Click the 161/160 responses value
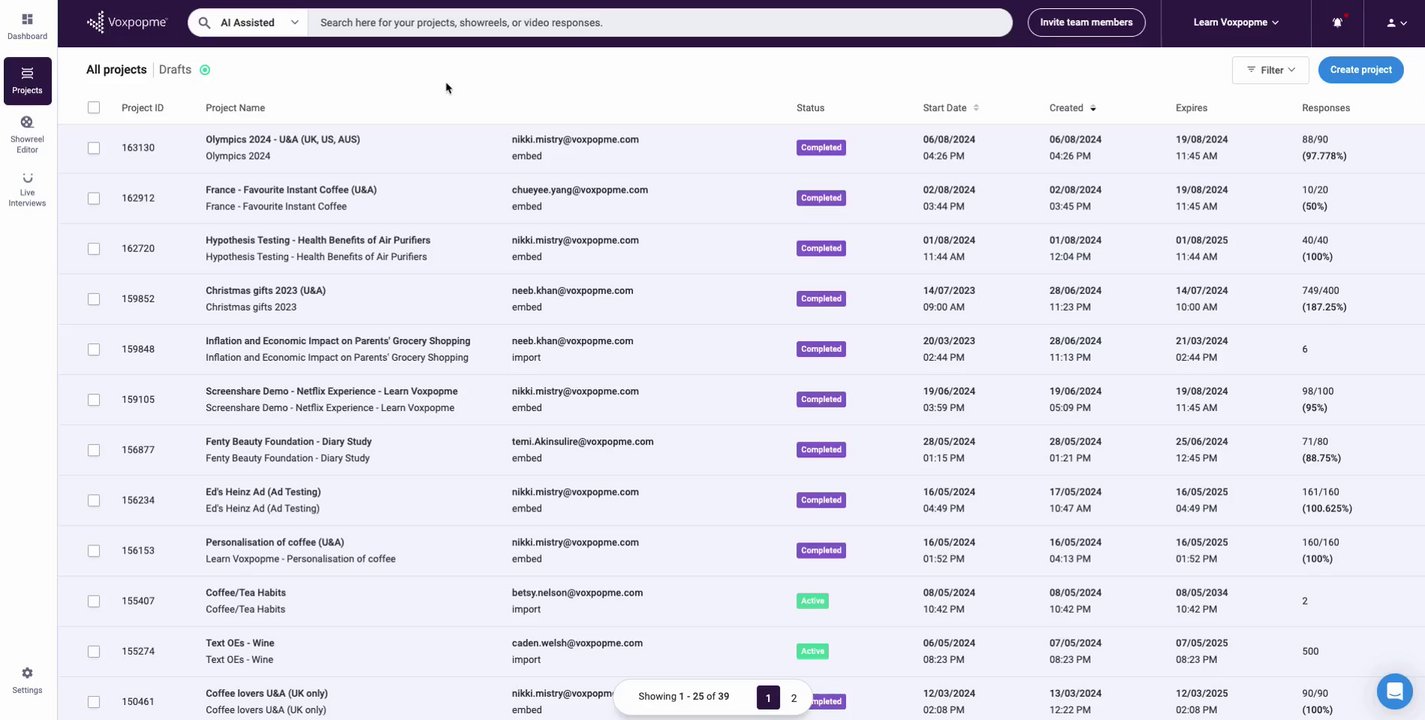 [1320, 492]
